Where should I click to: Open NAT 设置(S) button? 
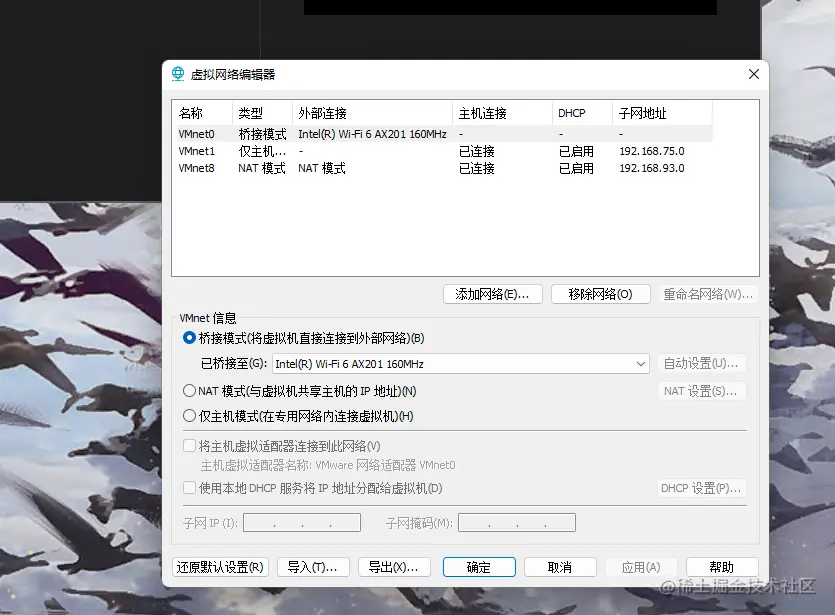(x=701, y=391)
